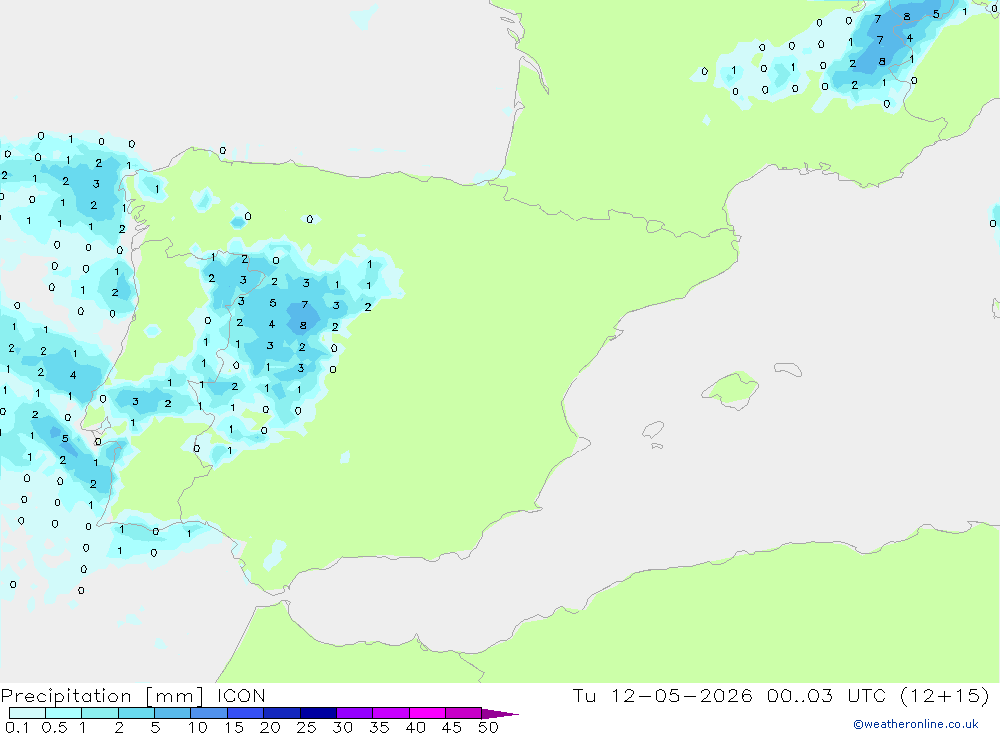Click the '0.5' legend scale label
Screen dimensions: 1000x733
pyautogui.click(x=54, y=727)
